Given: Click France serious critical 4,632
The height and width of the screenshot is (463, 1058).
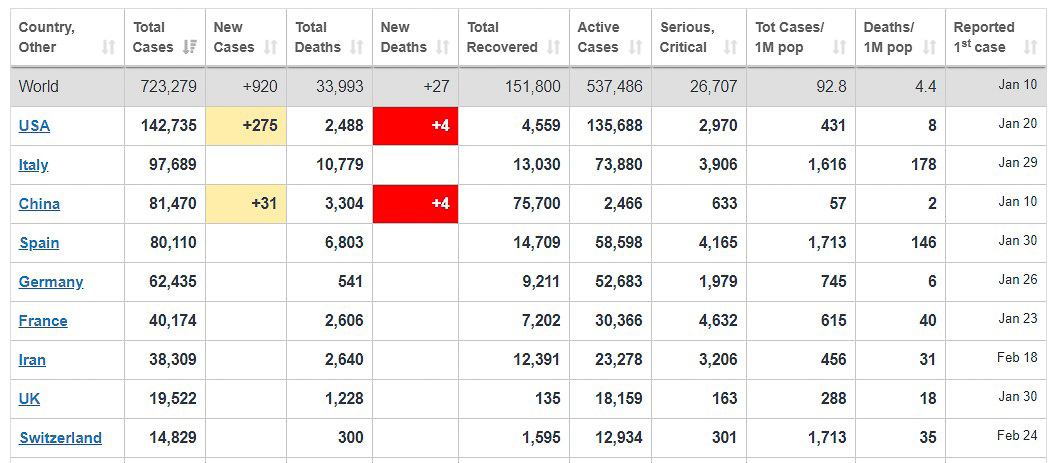Looking at the screenshot, I should (717, 321).
